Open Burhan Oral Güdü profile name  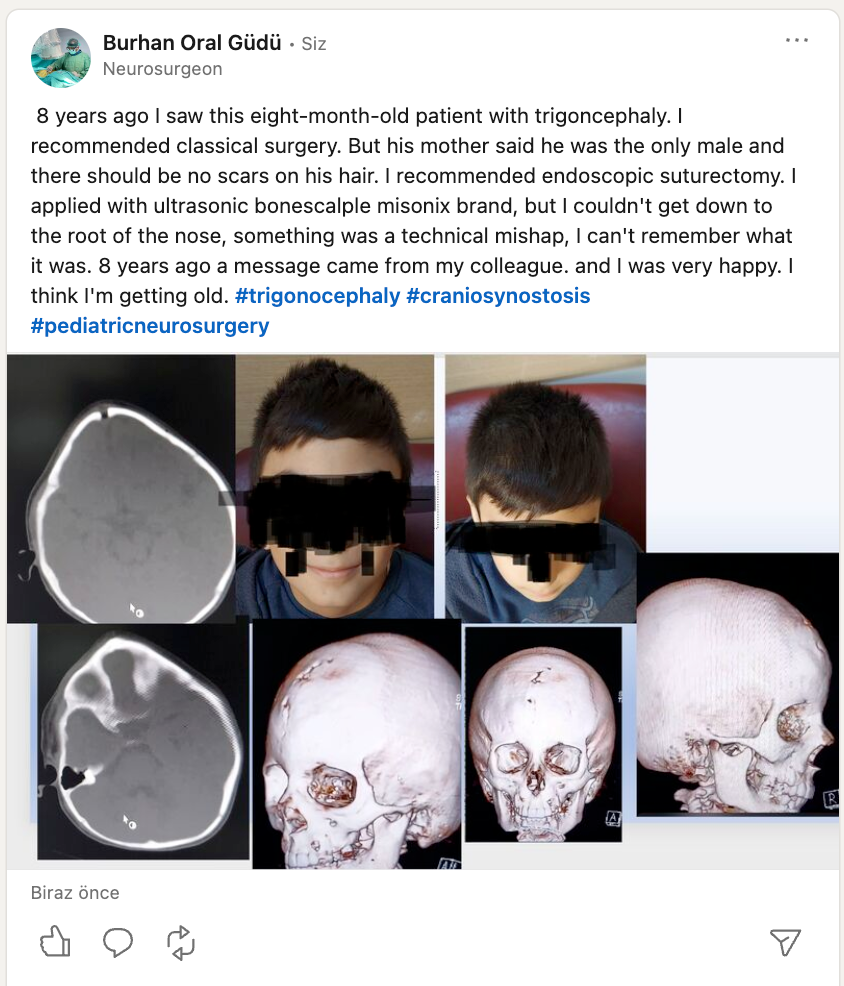click(192, 43)
